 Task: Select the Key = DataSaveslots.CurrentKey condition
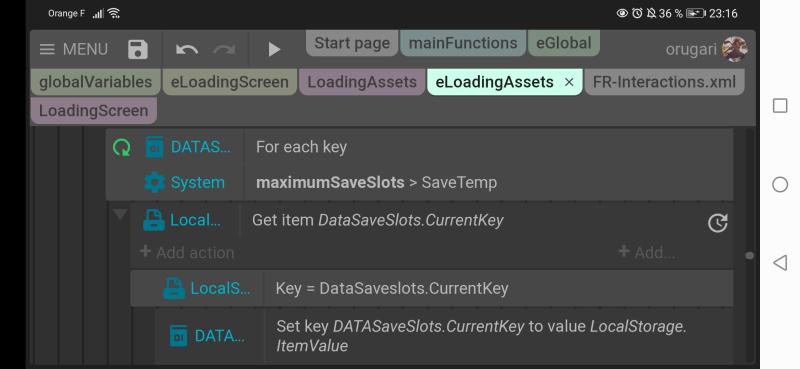click(392, 288)
